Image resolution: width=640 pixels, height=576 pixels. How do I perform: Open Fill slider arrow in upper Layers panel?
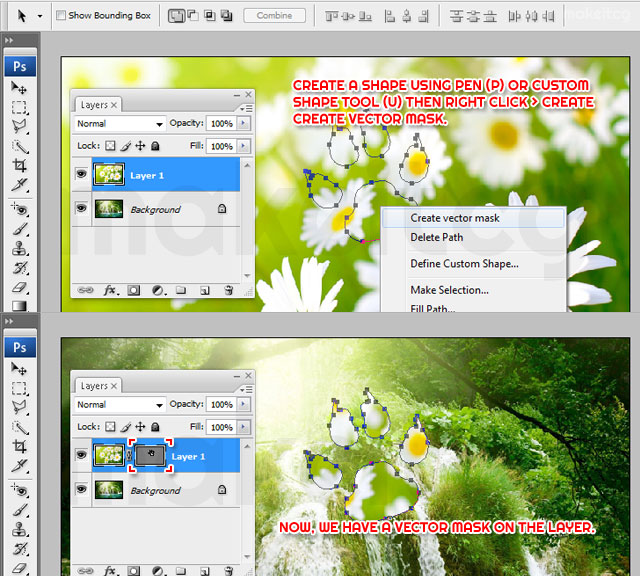point(244,146)
